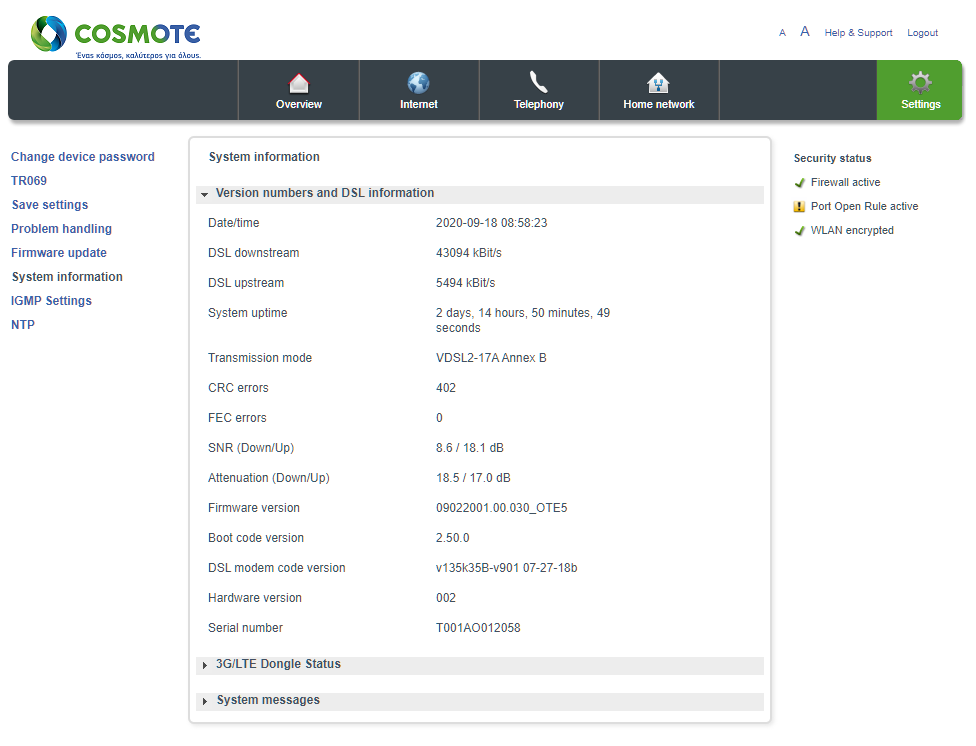Click the Port Open Rule warning icon
The image size is (976, 746).
pos(800,207)
